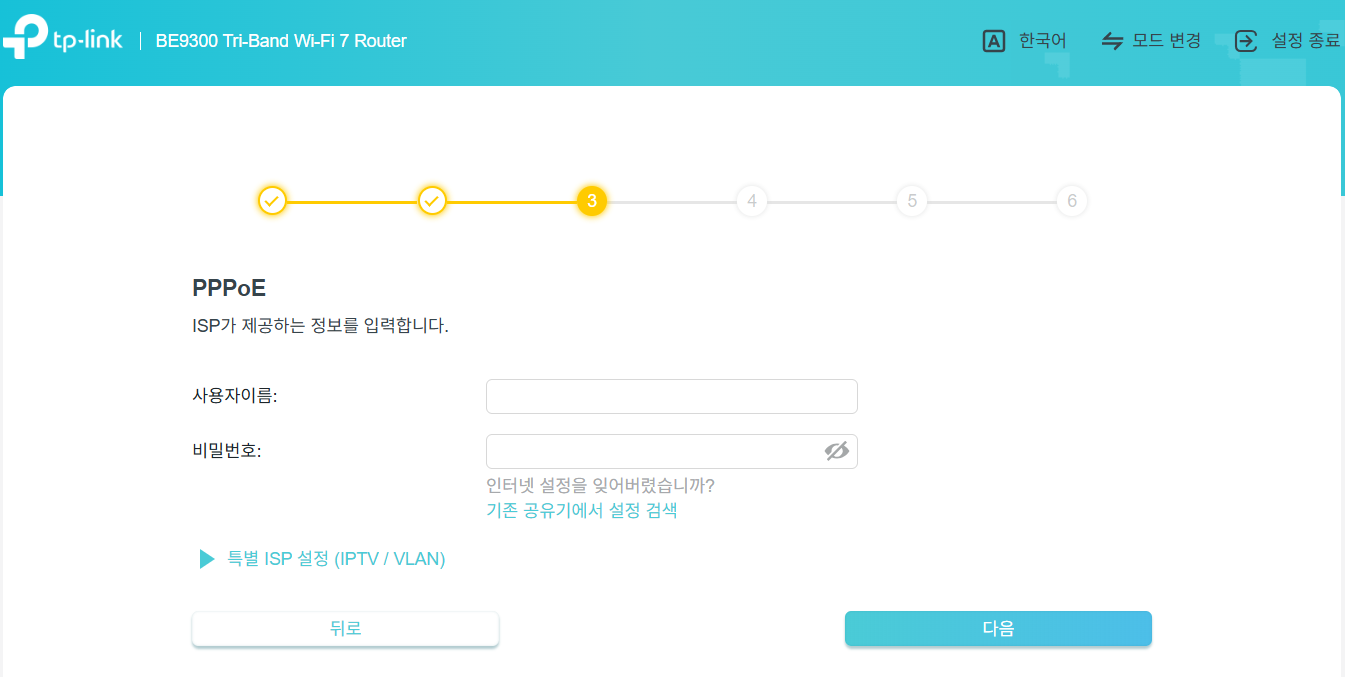Image resolution: width=1345 pixels, height=677 pixels.
Task: Focus the 사용자이름 input field
Action: [672, 396]
